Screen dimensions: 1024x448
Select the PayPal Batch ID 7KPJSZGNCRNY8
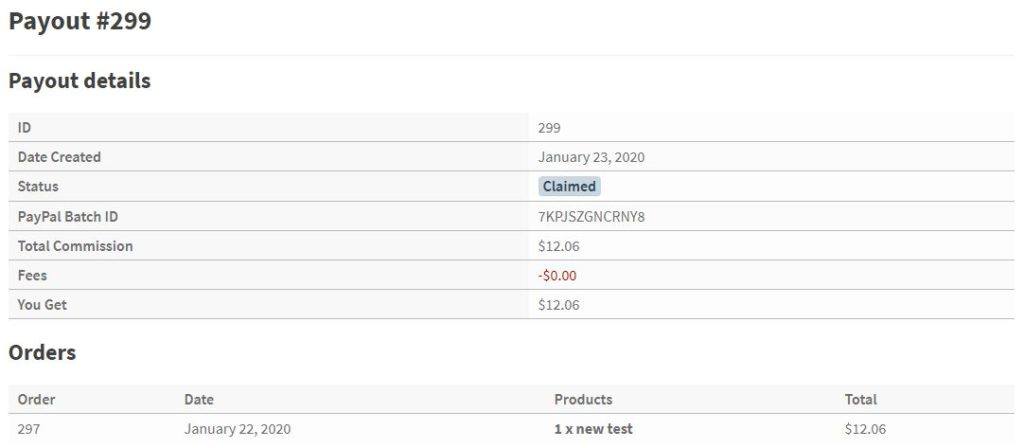coord(591,217)
